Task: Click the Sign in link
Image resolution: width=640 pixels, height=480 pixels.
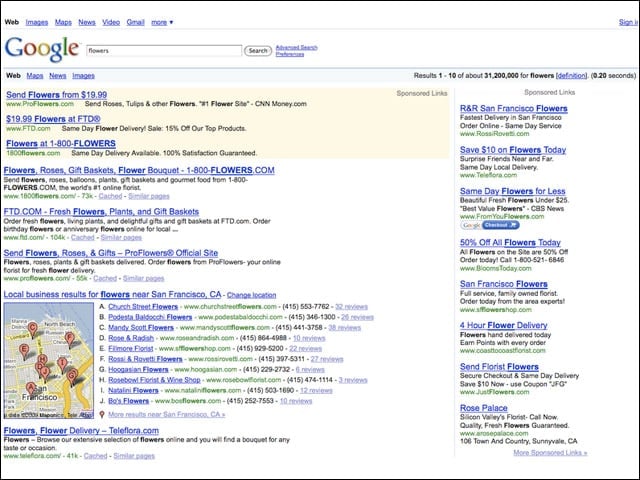Action: coord(629,22)
